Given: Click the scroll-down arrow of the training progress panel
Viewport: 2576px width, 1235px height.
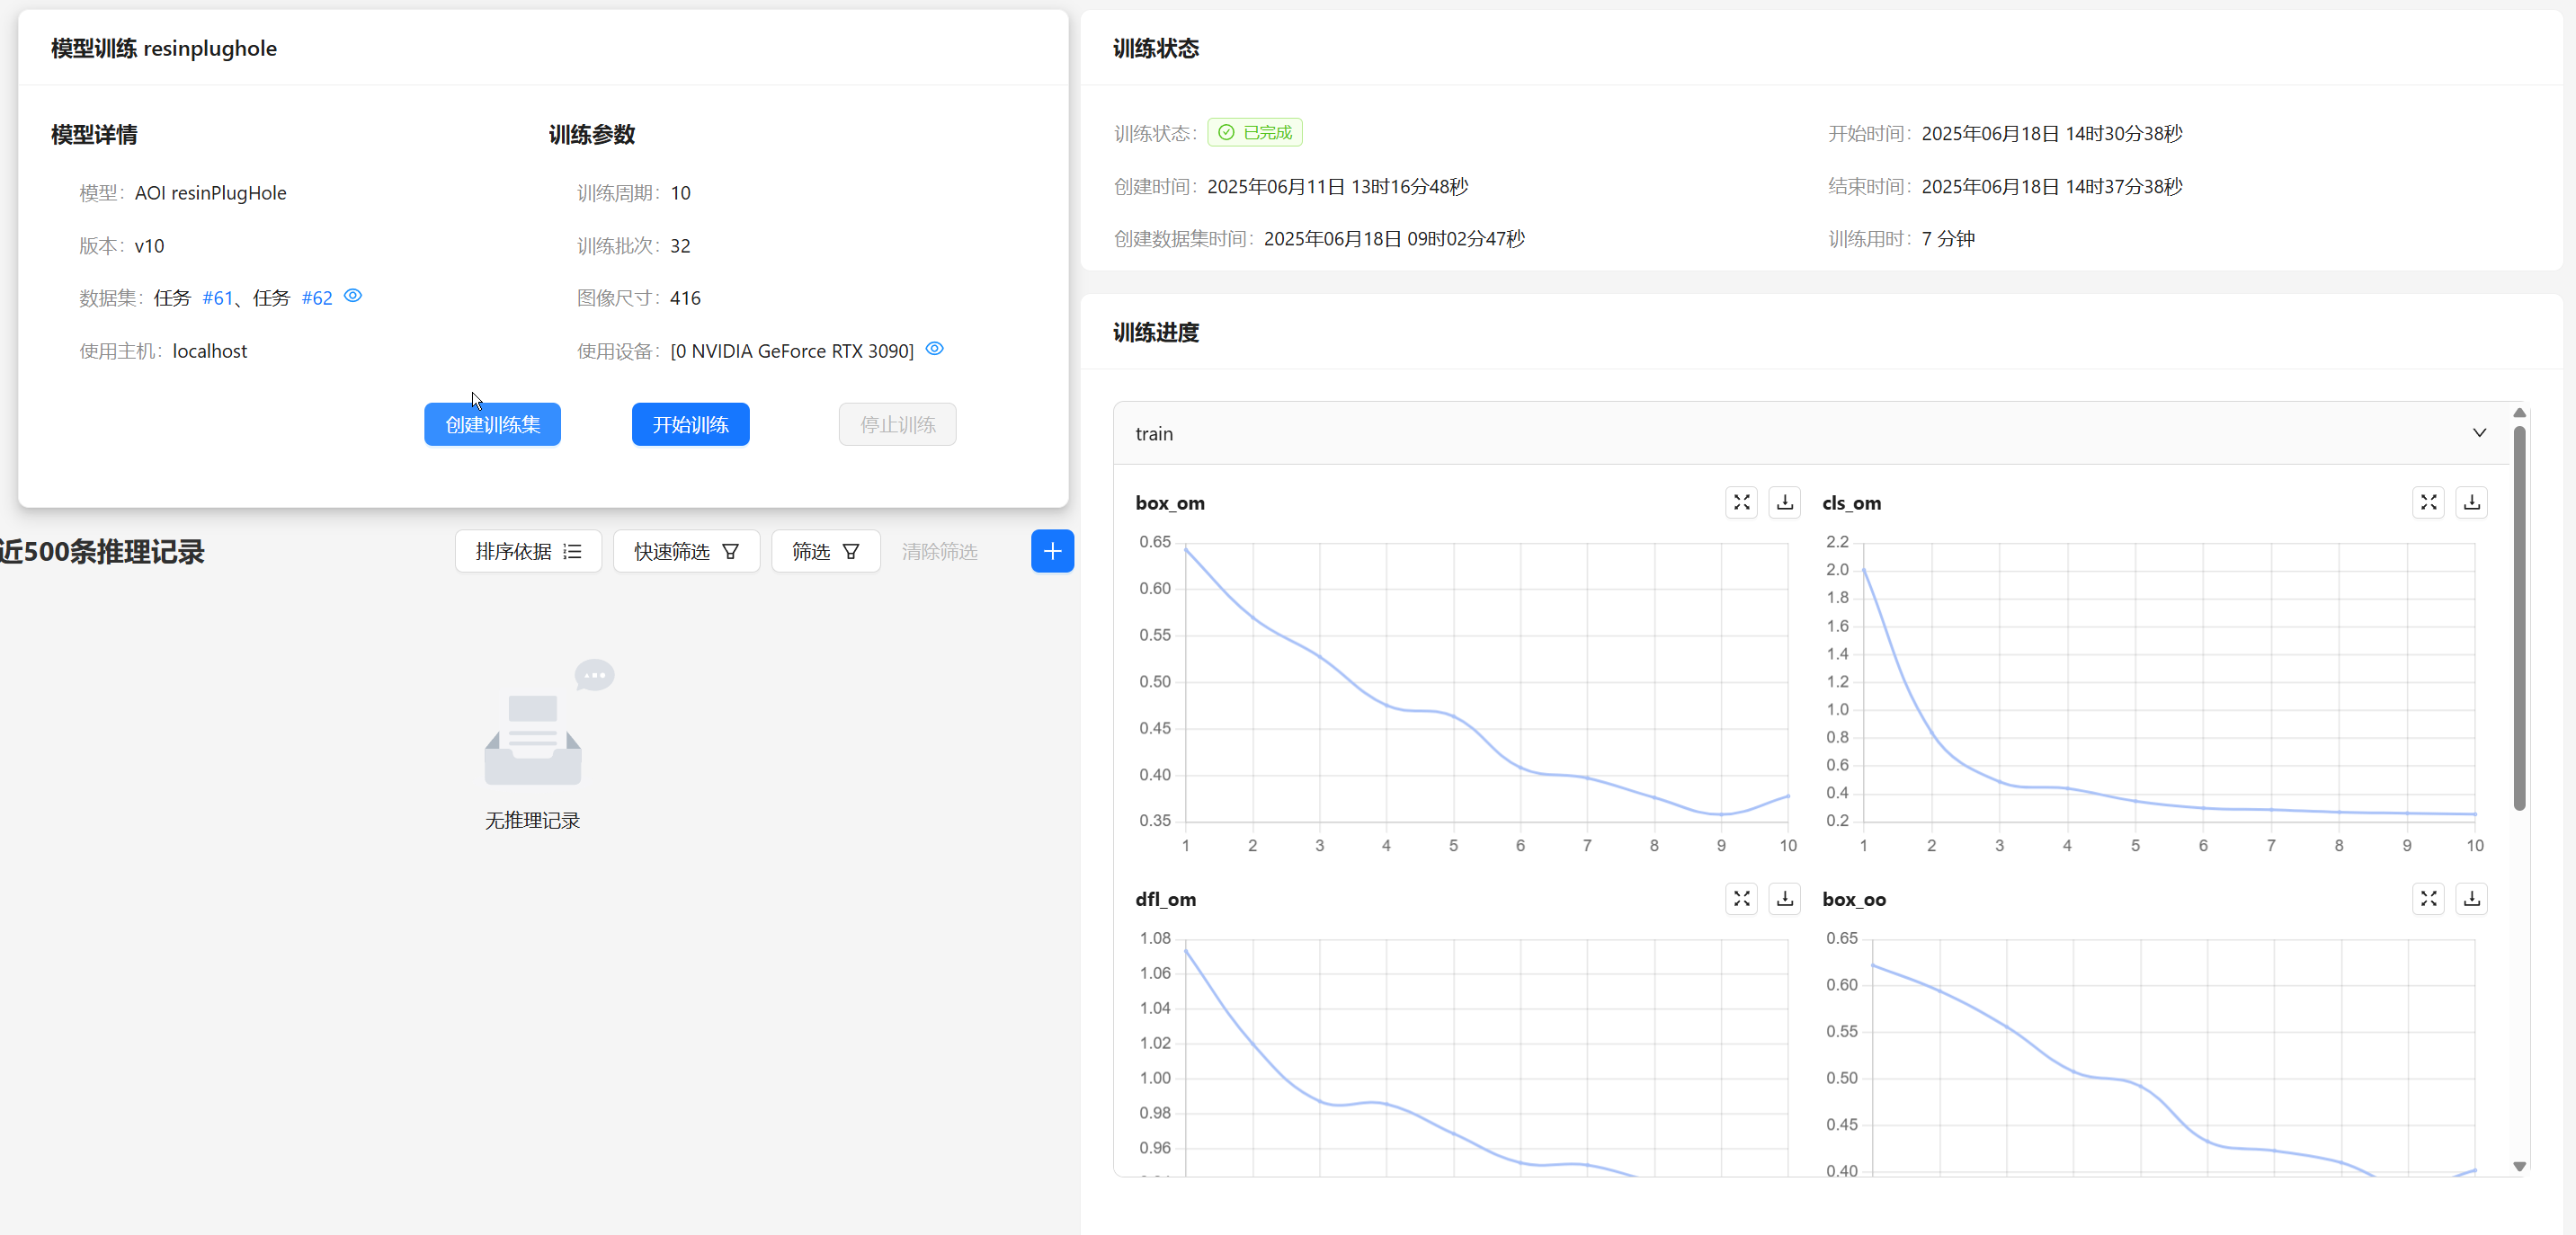Looking at the screenshot, I should click(2519, 1166).
